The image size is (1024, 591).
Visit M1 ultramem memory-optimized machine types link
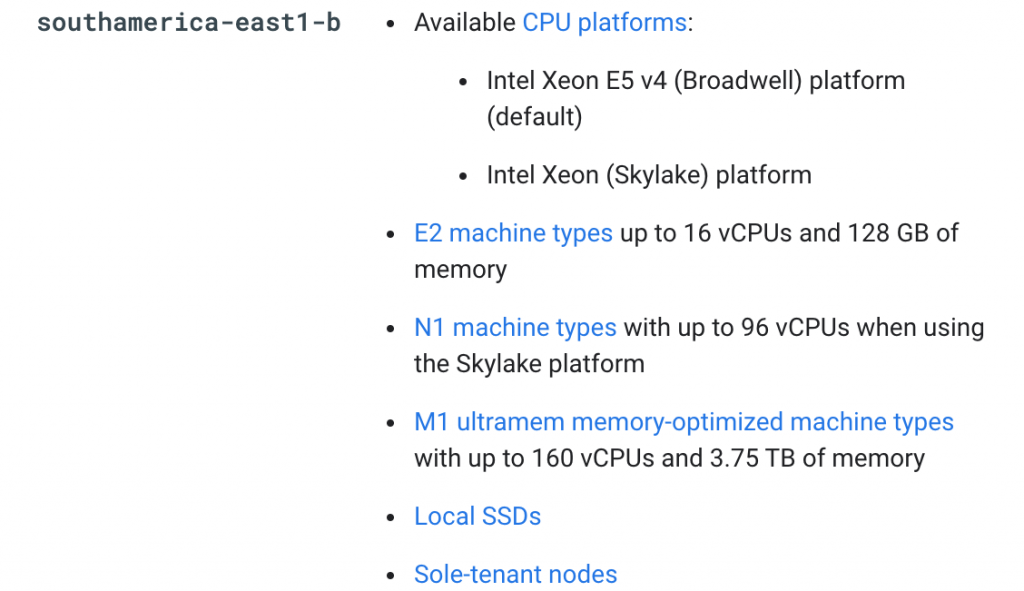pyautogui.click(x=684, y=422)
